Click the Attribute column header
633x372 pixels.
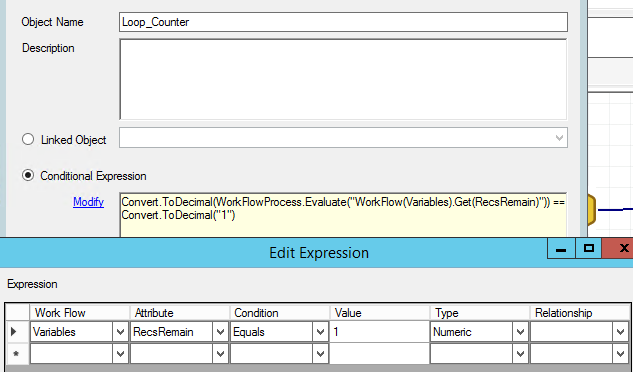(x=179, y=313)
